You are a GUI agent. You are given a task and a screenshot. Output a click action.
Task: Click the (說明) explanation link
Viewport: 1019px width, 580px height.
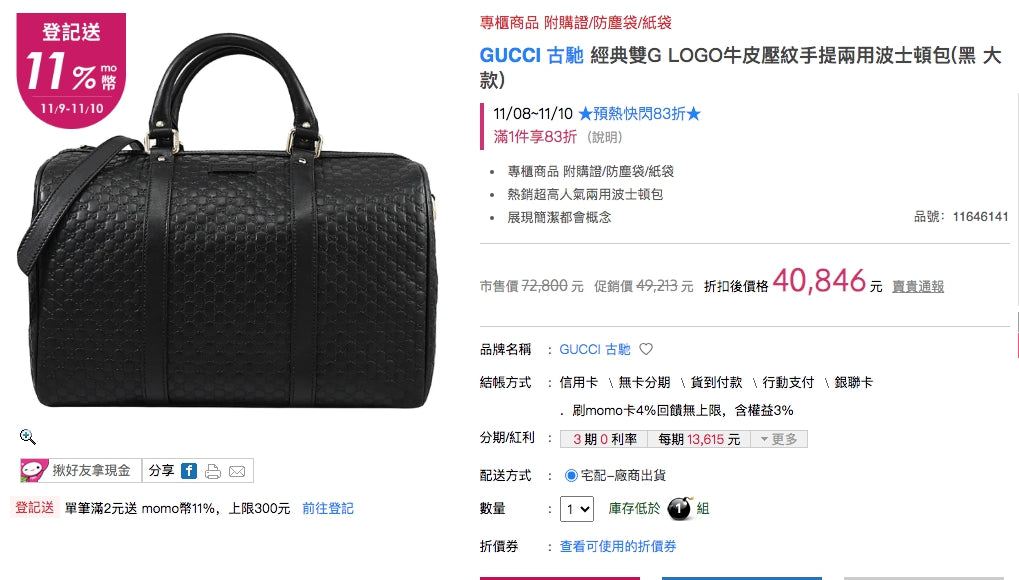(604, 137)
